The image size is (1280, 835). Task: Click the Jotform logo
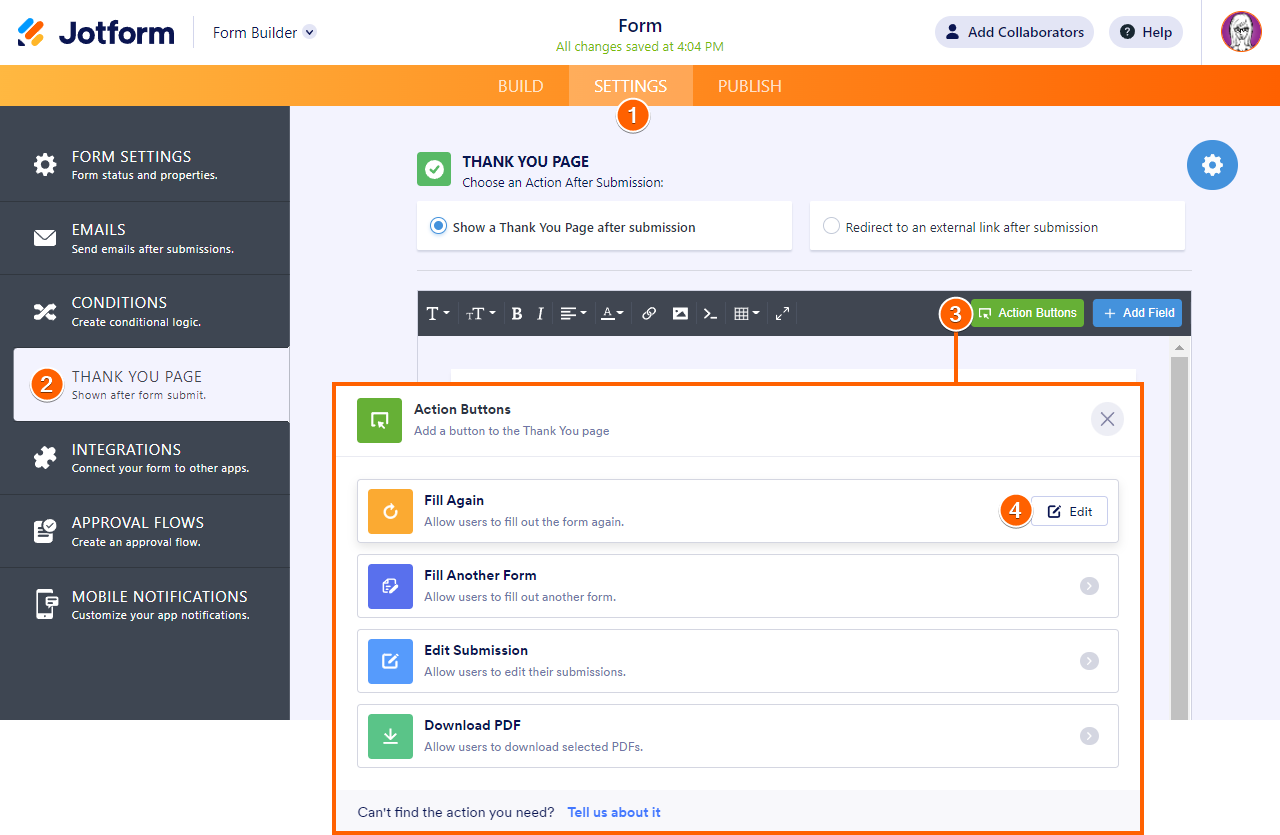[96, 32]
